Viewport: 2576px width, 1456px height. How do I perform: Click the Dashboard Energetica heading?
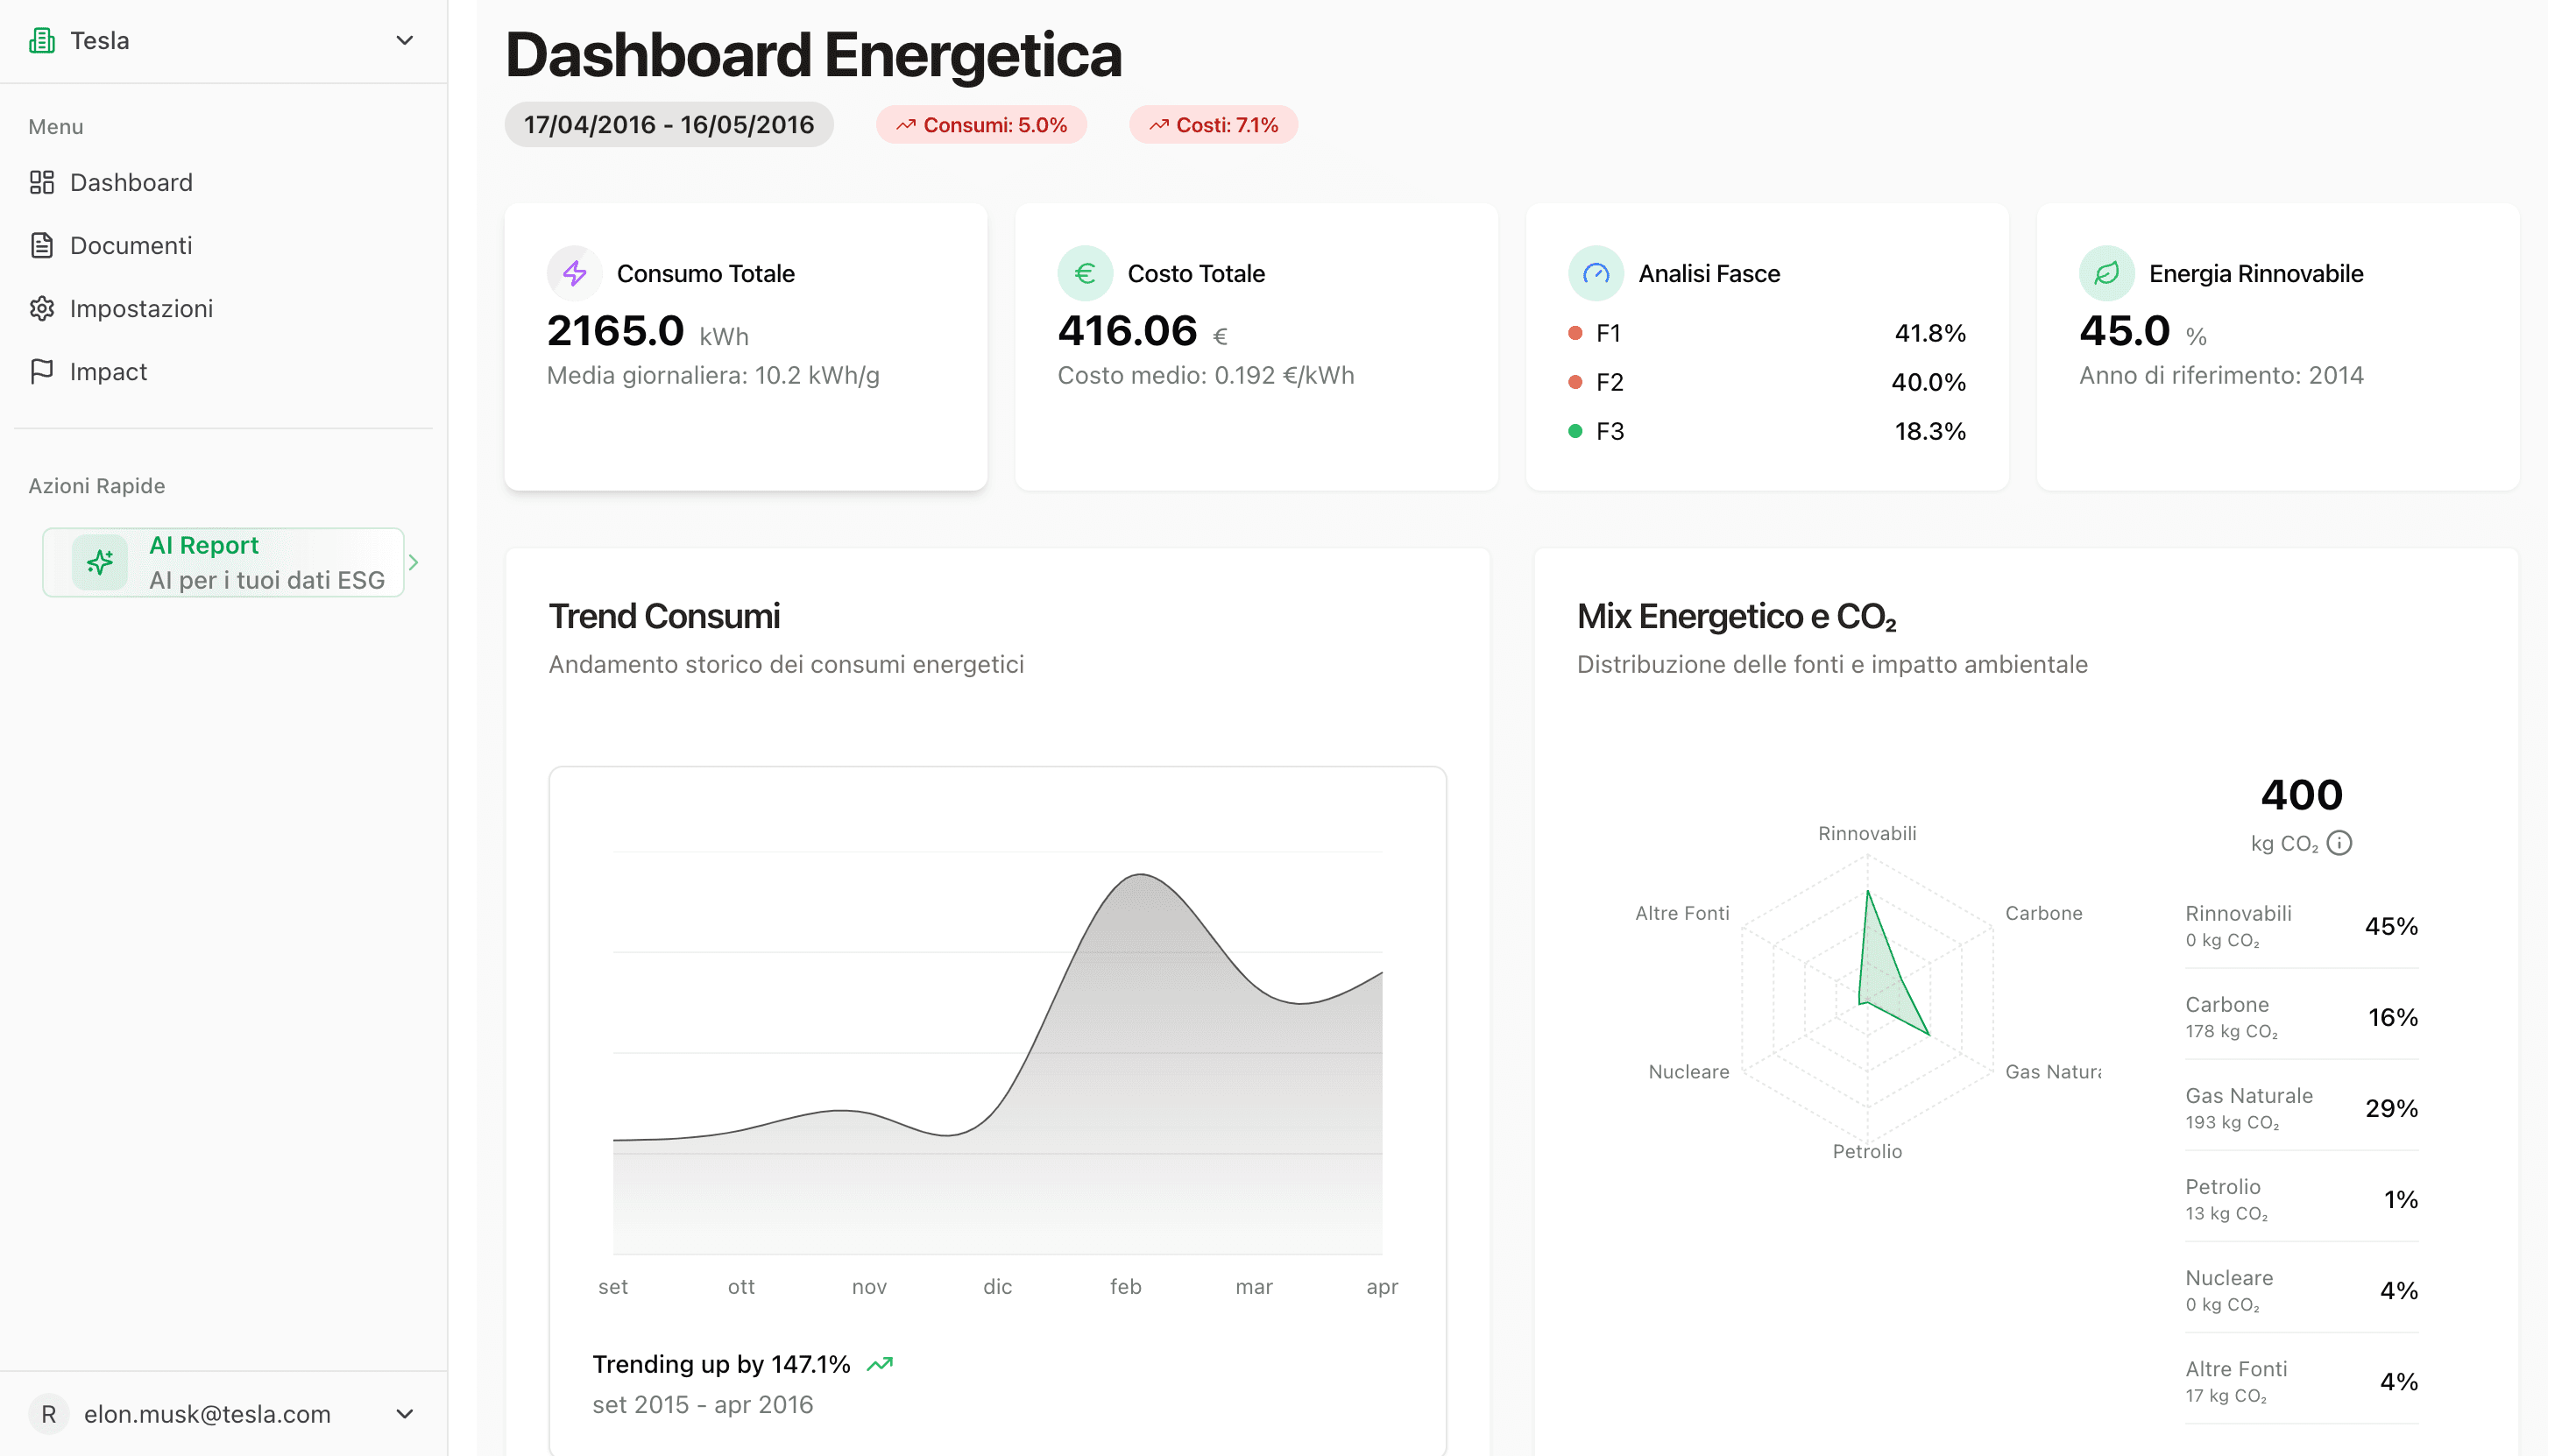(813, 54)
